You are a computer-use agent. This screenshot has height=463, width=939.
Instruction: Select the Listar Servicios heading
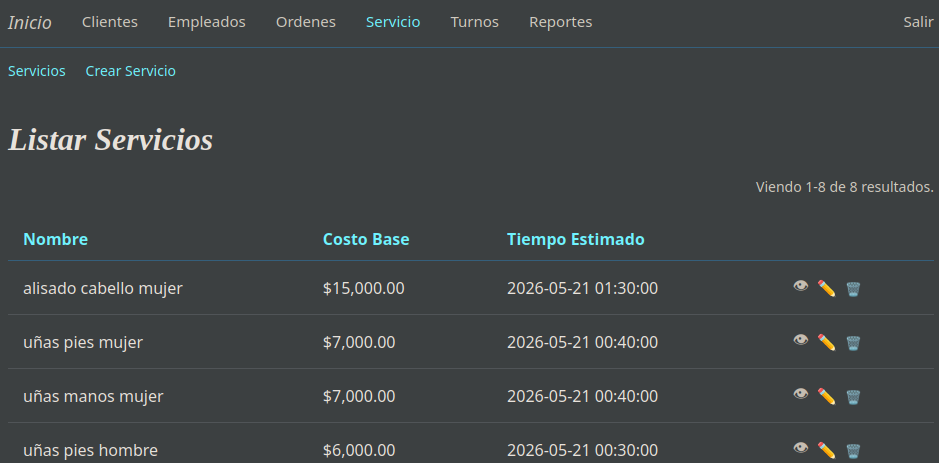(110, 140)
